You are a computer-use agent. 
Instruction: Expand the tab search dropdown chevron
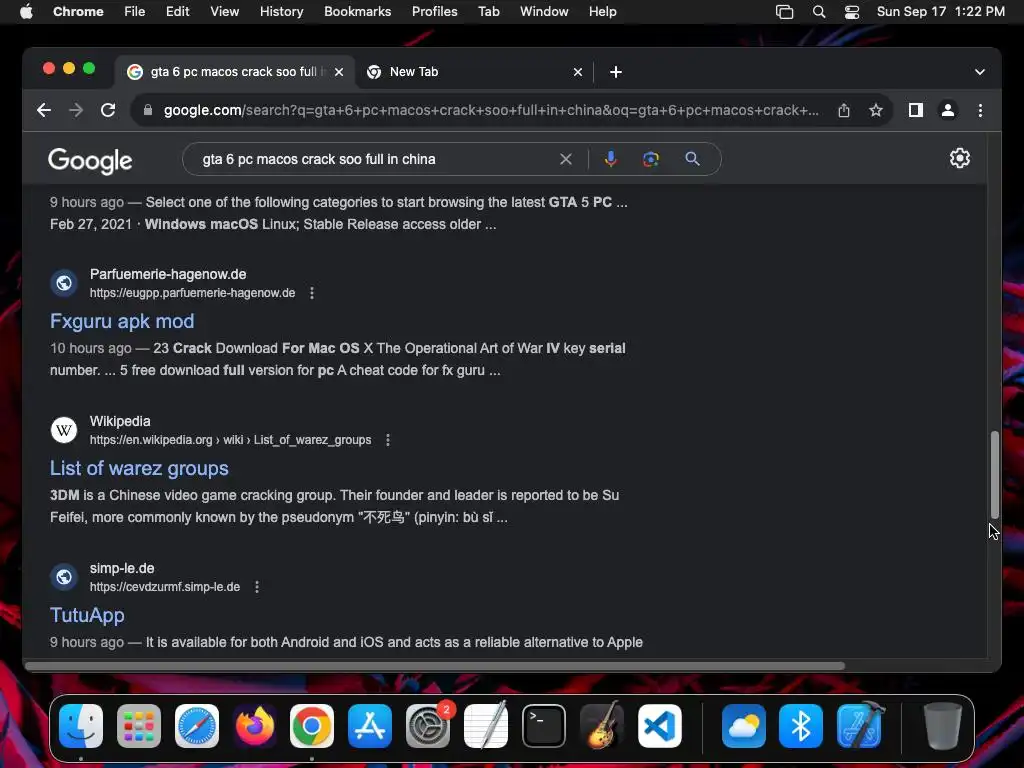click(980, 72)
